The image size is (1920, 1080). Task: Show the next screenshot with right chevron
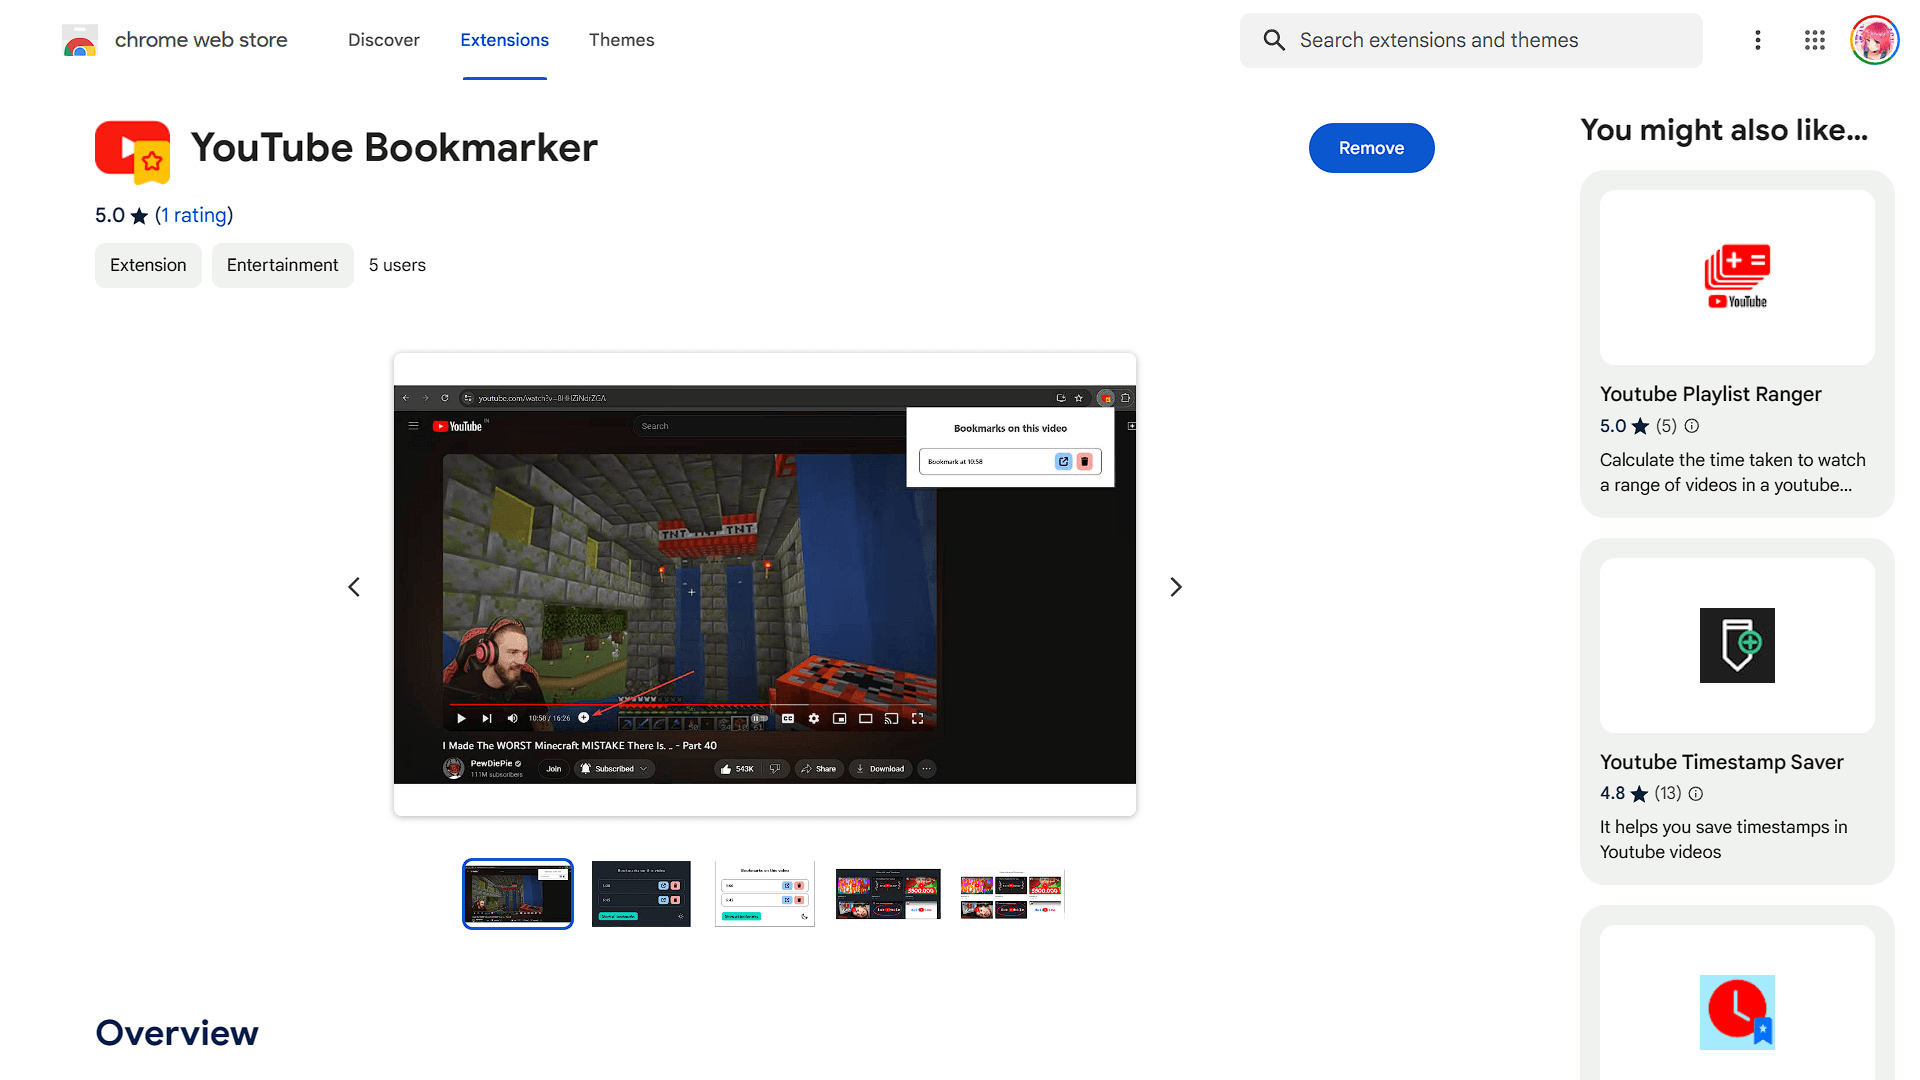pos(1176,587)
